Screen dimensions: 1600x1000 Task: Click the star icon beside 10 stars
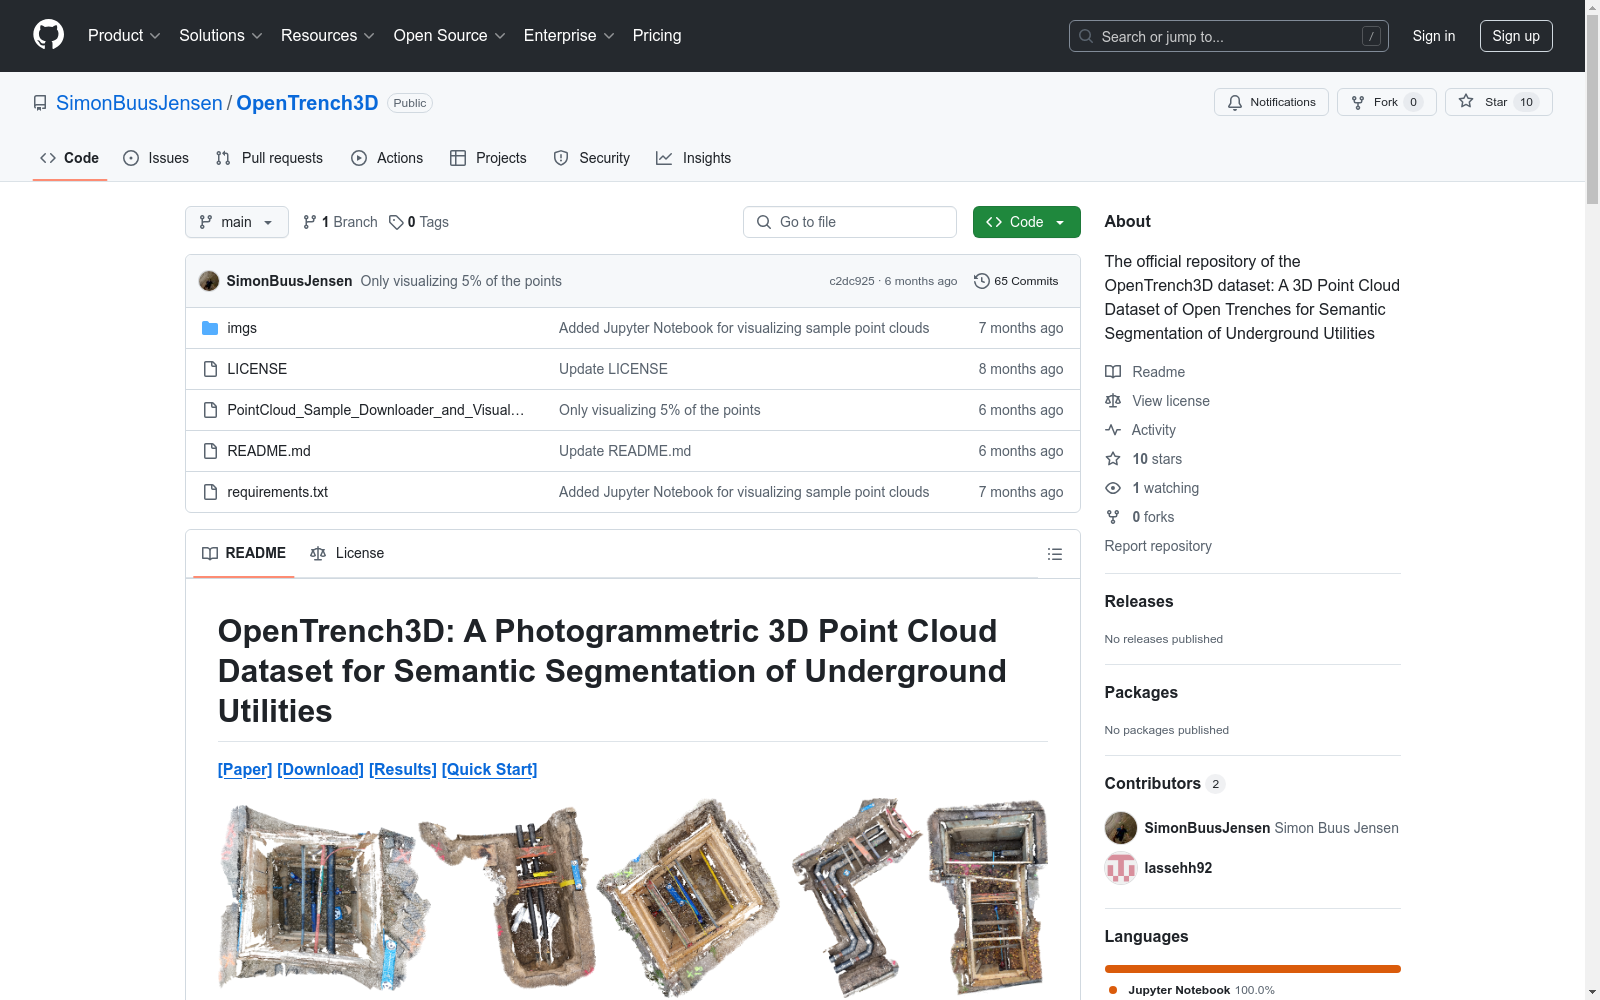1113,459
